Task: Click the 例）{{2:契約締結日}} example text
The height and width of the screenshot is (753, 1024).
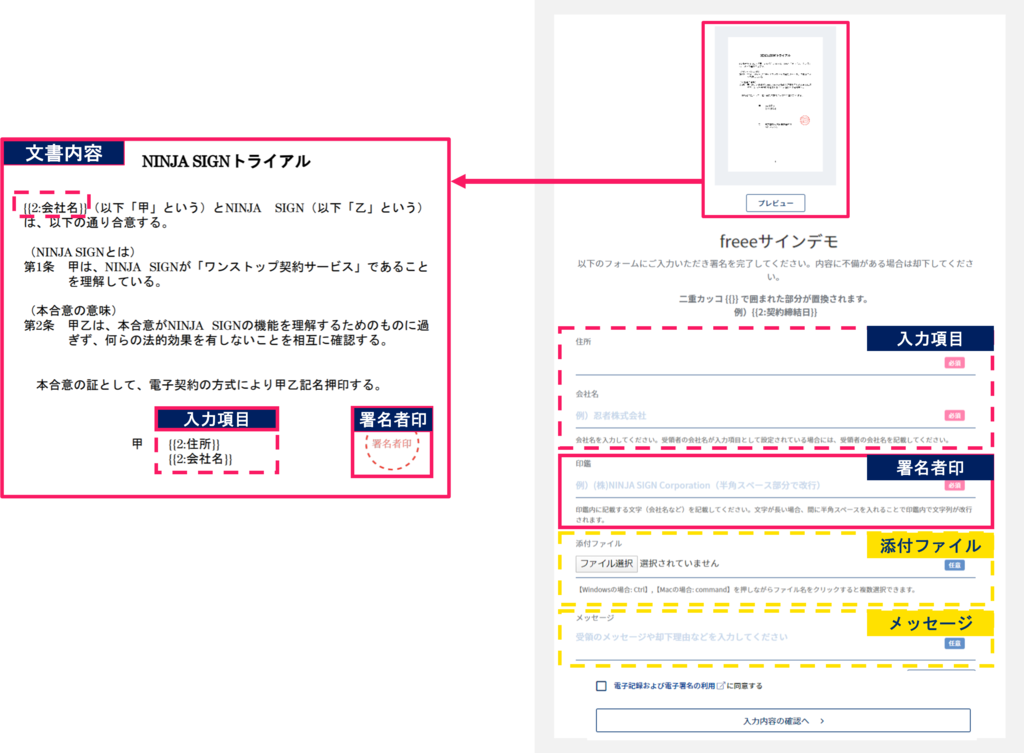Action: tap(775, 312)
